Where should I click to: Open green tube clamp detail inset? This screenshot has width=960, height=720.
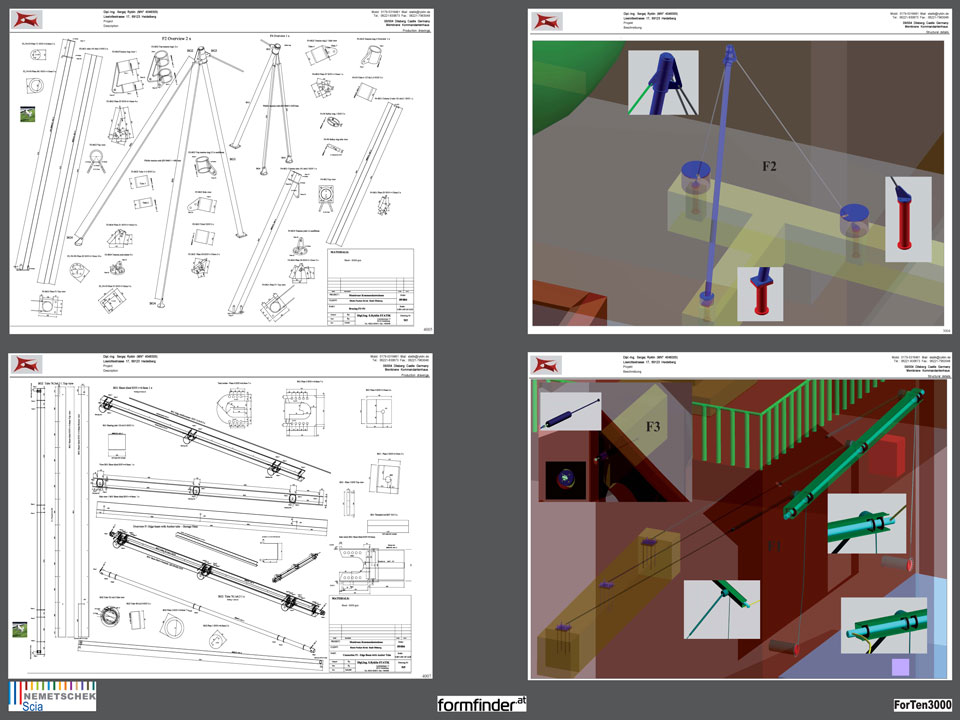(x=866, y=522)
